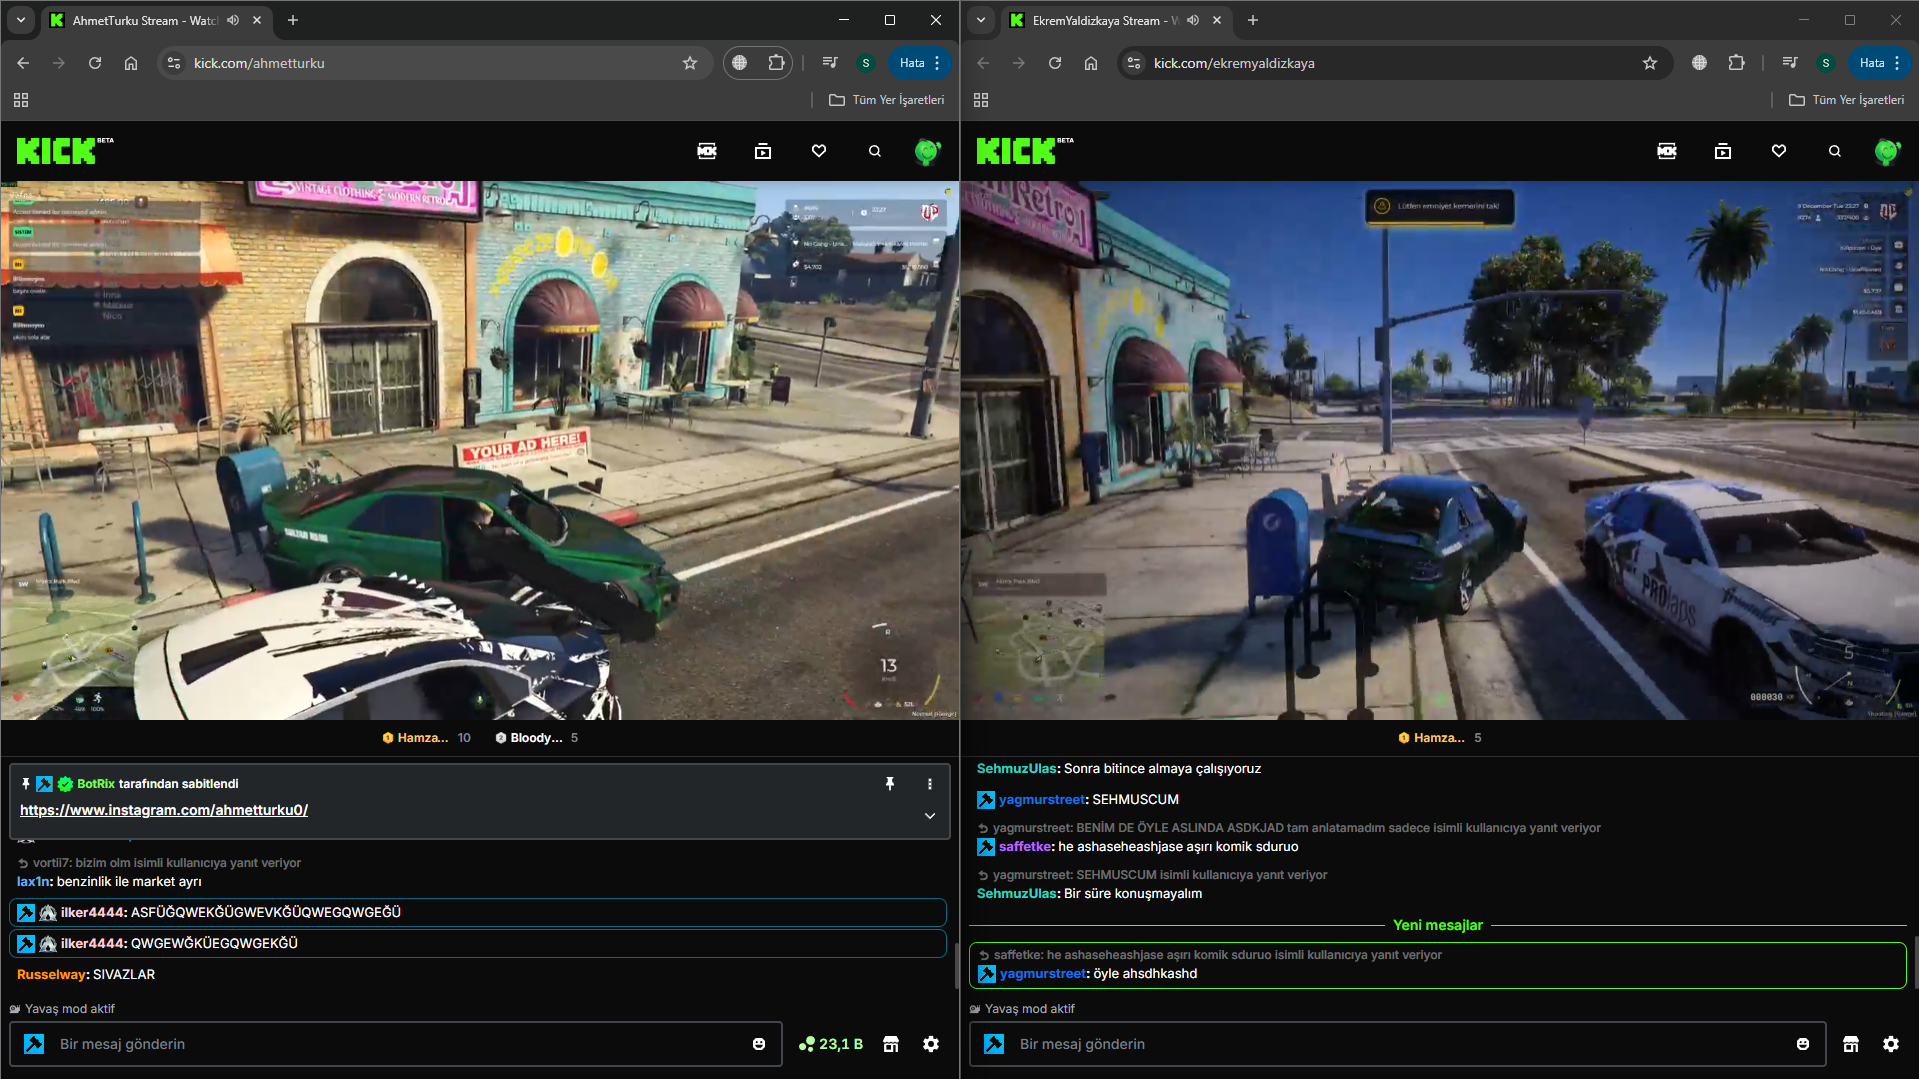Collapse the pinned message chevron
Screen dimensions: 1919x1079
pyautogui.click(x=930, y=816)
